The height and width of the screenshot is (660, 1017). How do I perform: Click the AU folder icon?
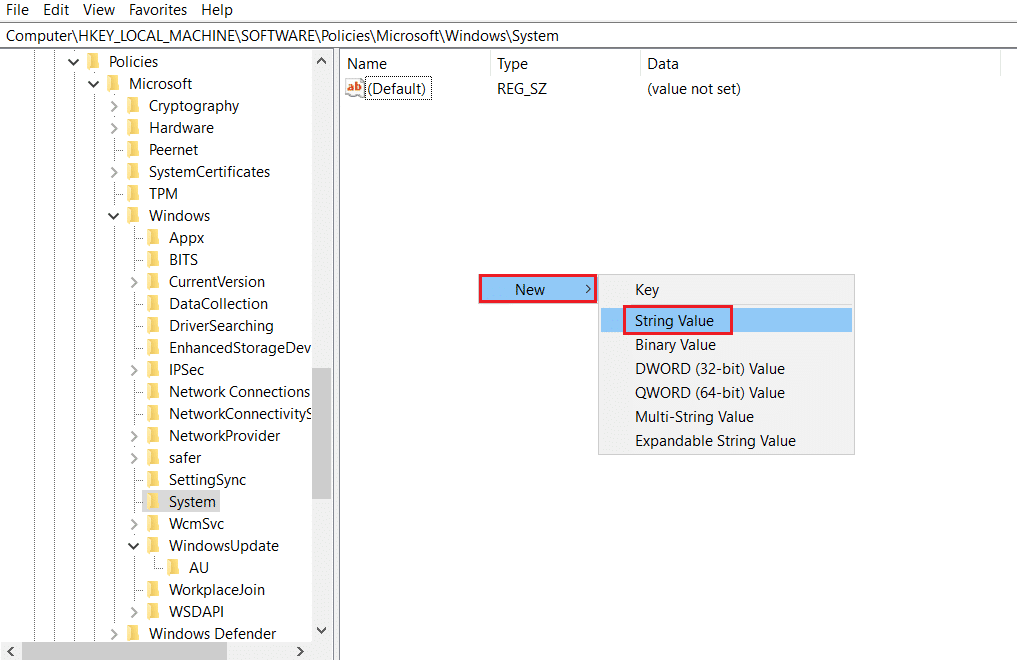(174, 568)
